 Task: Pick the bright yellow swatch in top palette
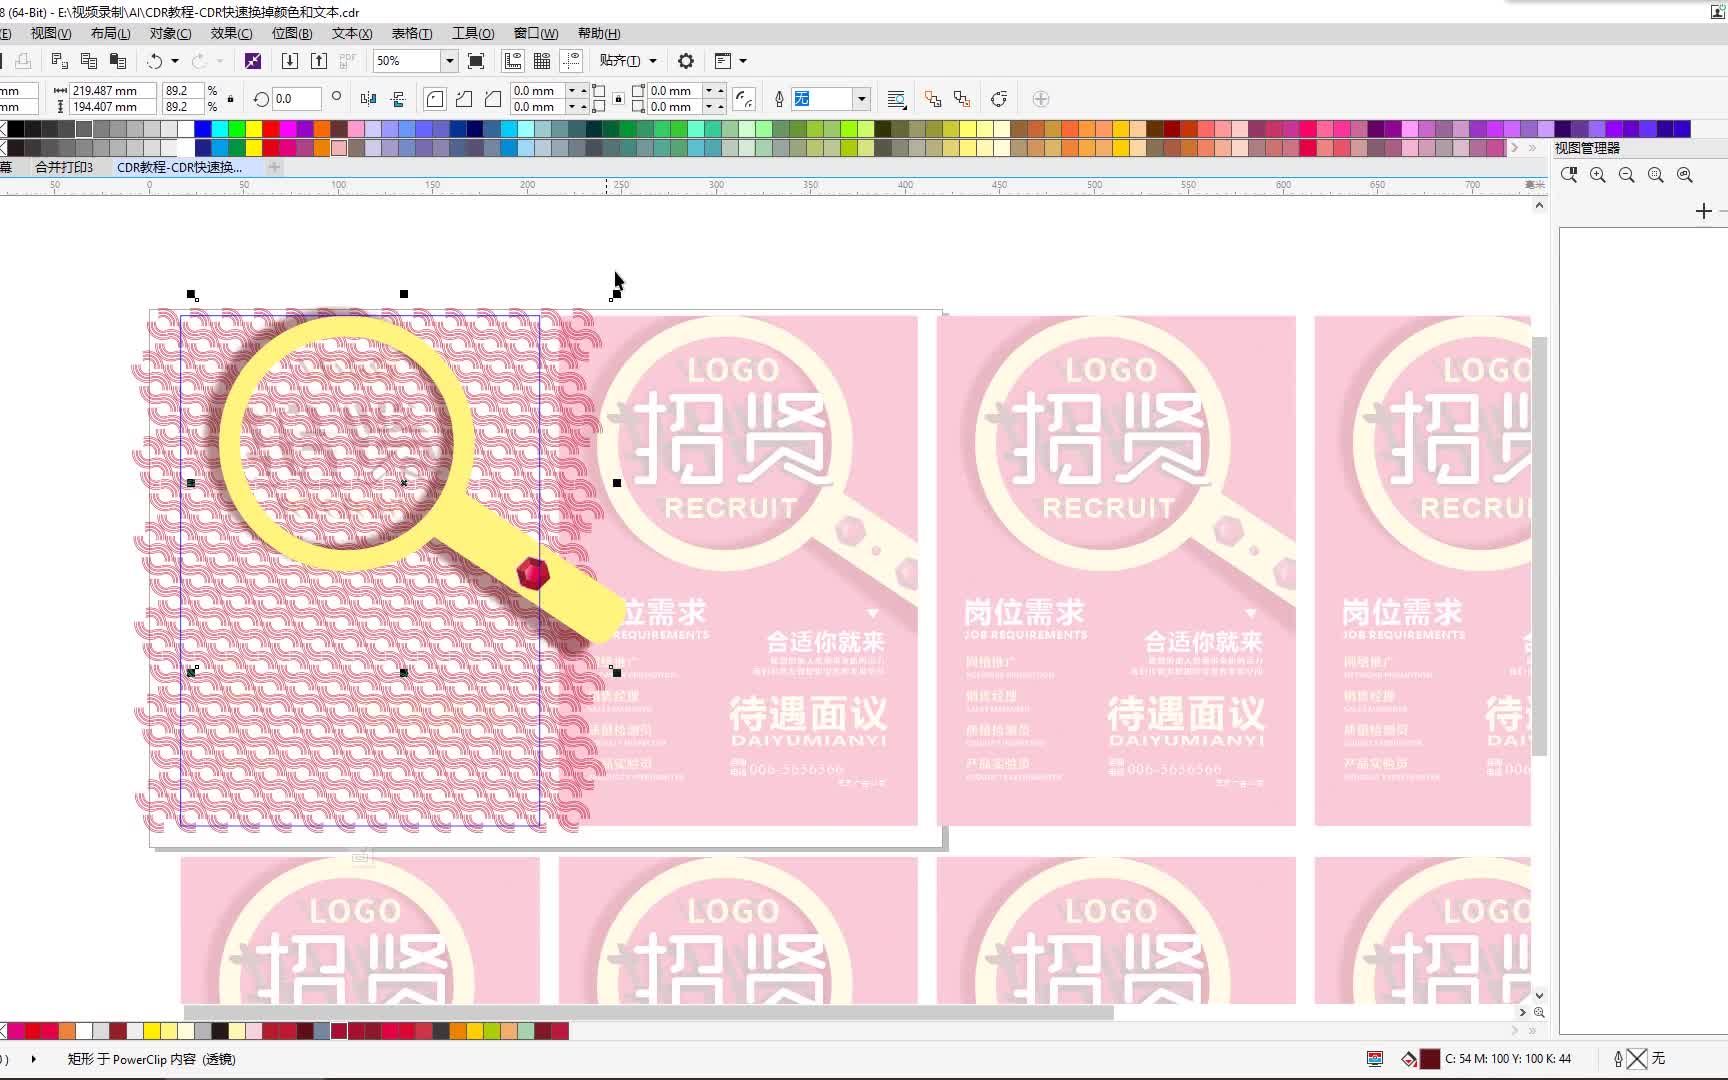point(253,128)
